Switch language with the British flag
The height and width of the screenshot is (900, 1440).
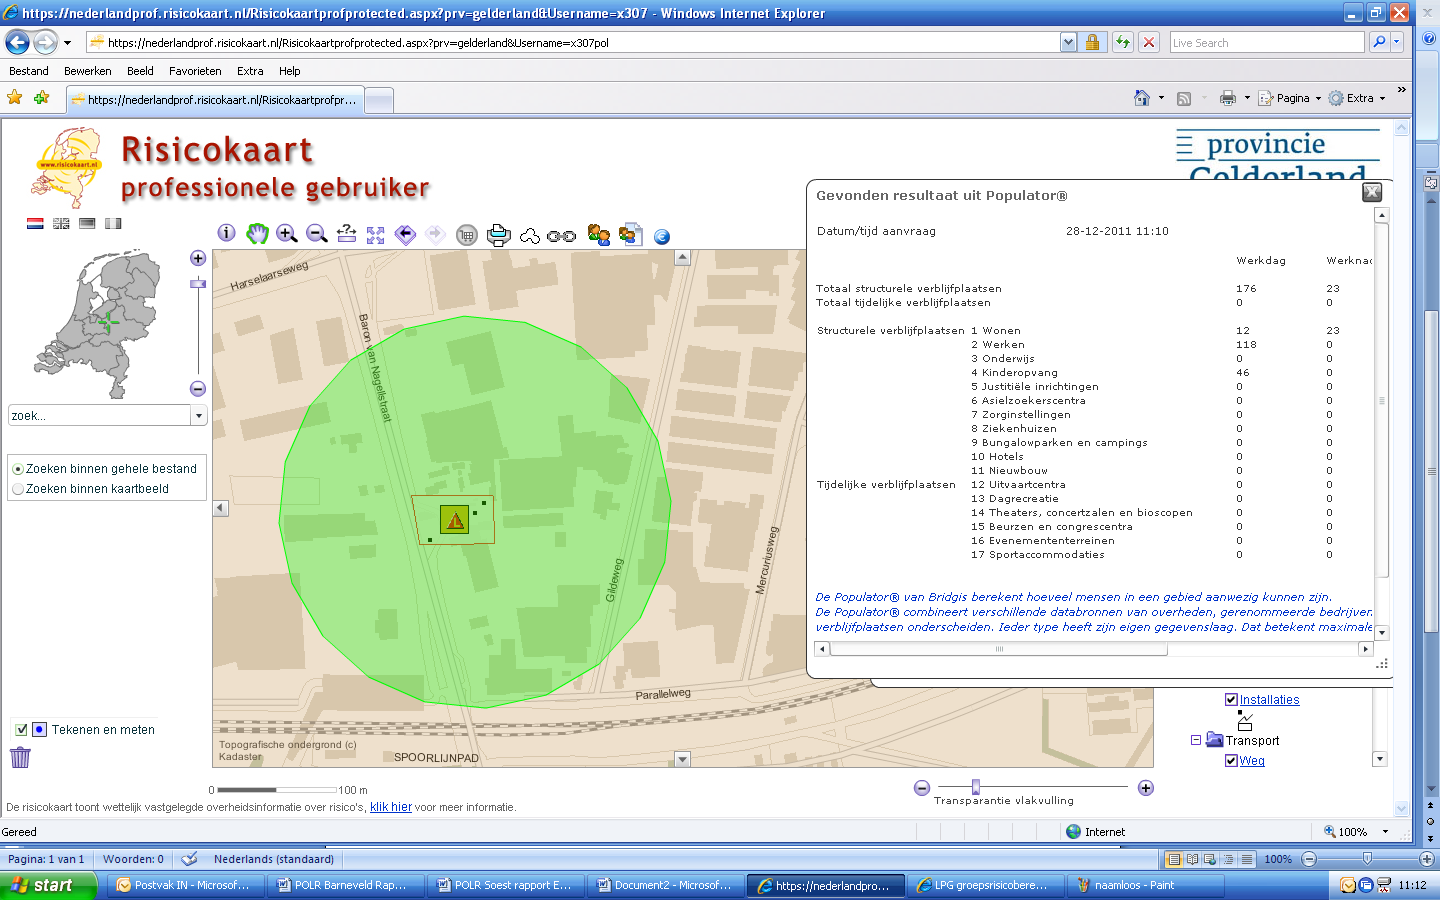click(x=61, y=224)
